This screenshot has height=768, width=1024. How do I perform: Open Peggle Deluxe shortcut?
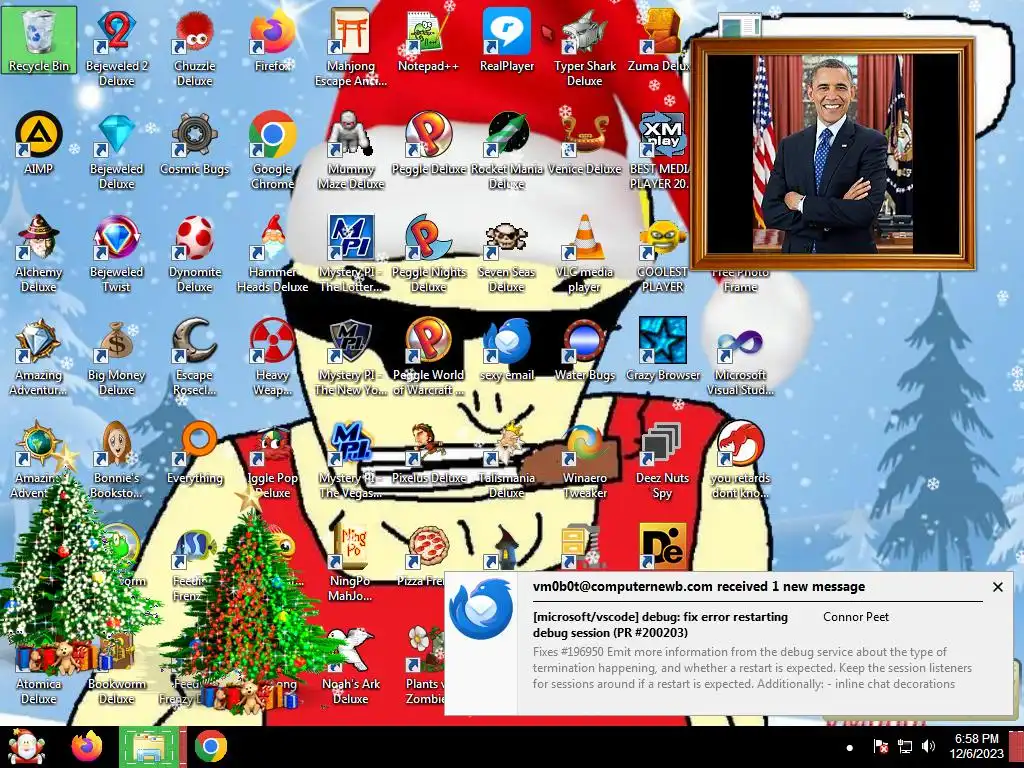coord(428,143)
